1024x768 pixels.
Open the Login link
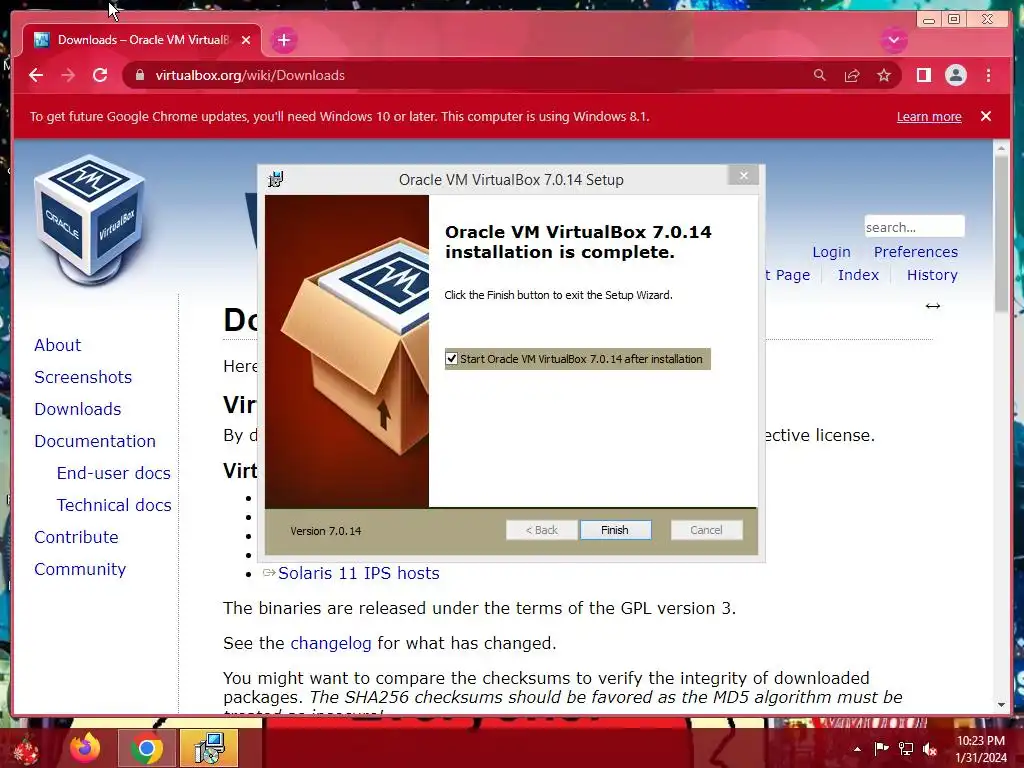[x=831, y=251]
